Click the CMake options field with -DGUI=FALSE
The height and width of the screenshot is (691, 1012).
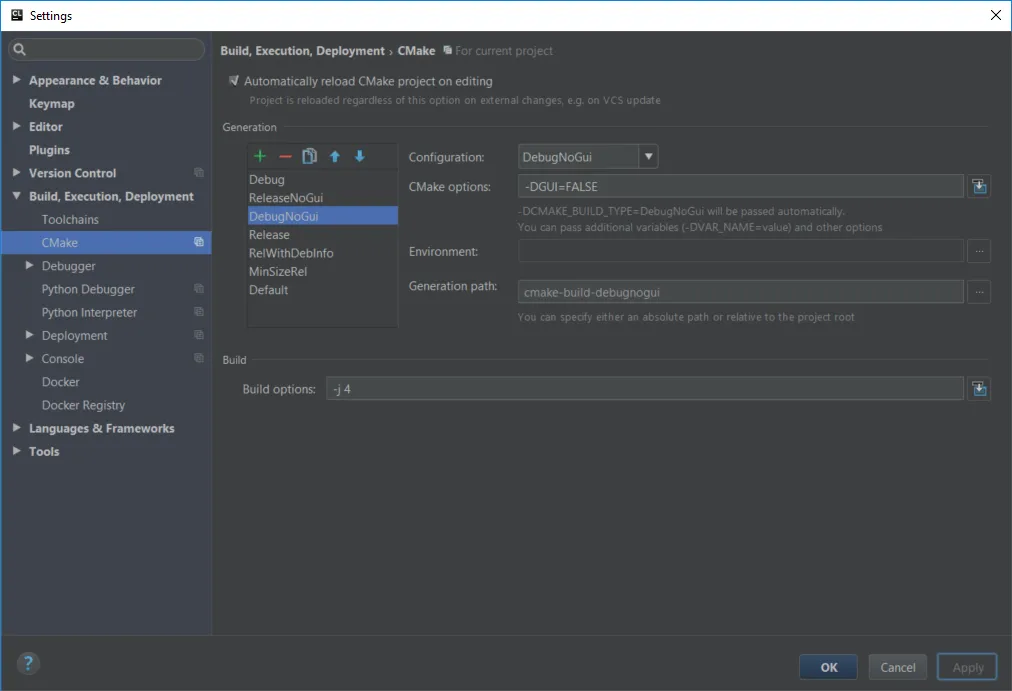(x=741, y=186)
